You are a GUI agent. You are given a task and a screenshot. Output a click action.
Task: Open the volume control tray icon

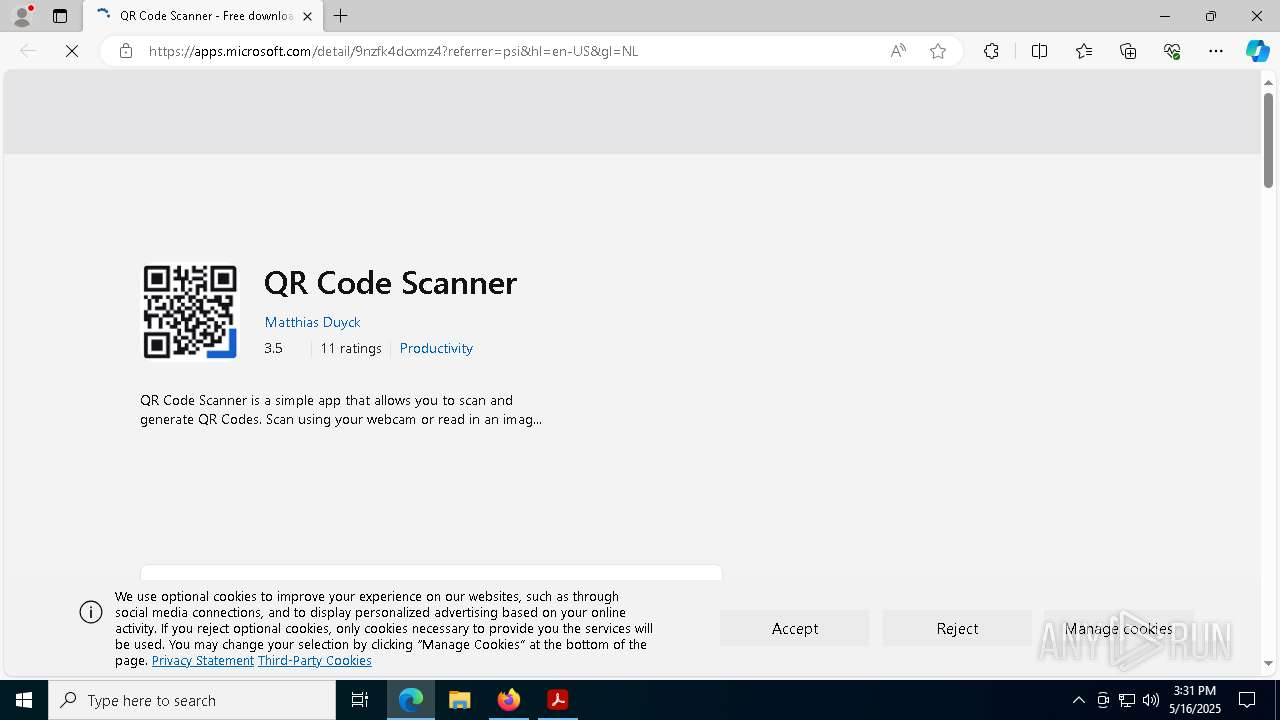coord(1151,700)
